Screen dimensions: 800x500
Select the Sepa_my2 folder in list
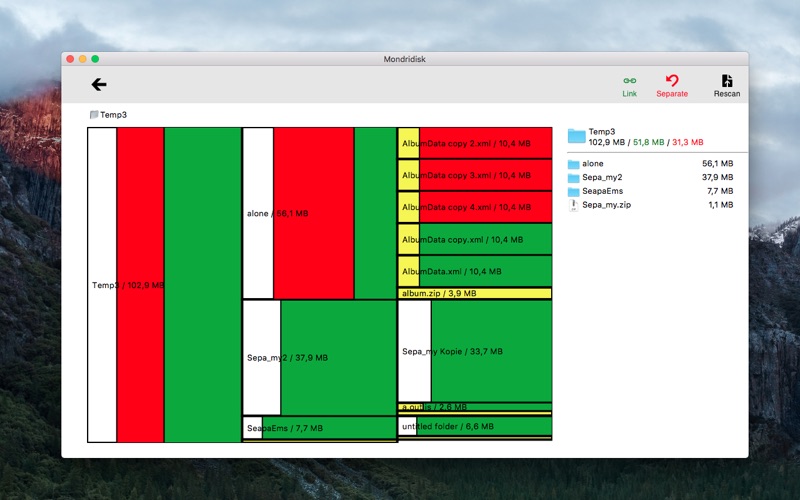point(651,178)
